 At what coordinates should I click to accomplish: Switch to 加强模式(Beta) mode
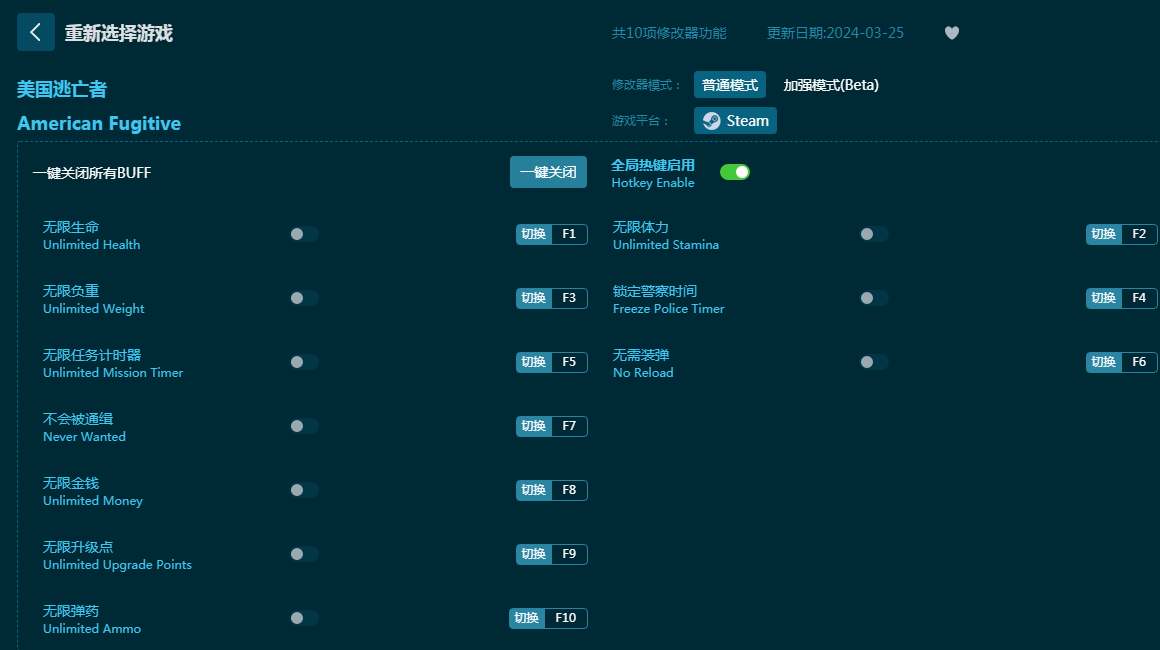(x=831, y=85)
